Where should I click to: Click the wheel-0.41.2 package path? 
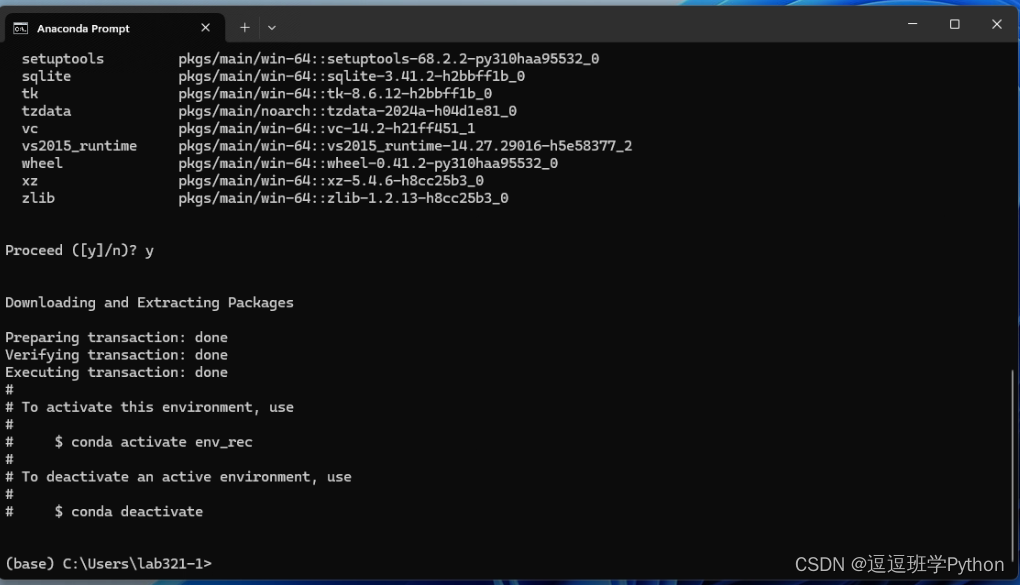(368, 163)
